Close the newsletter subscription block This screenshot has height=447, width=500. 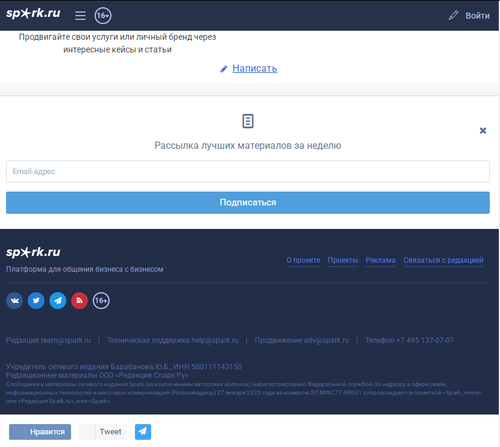[x=483, y=130]
